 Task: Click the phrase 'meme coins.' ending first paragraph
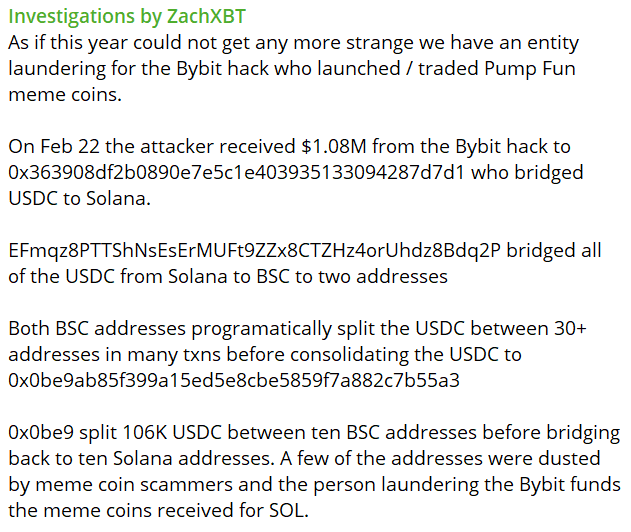point(65,95)
